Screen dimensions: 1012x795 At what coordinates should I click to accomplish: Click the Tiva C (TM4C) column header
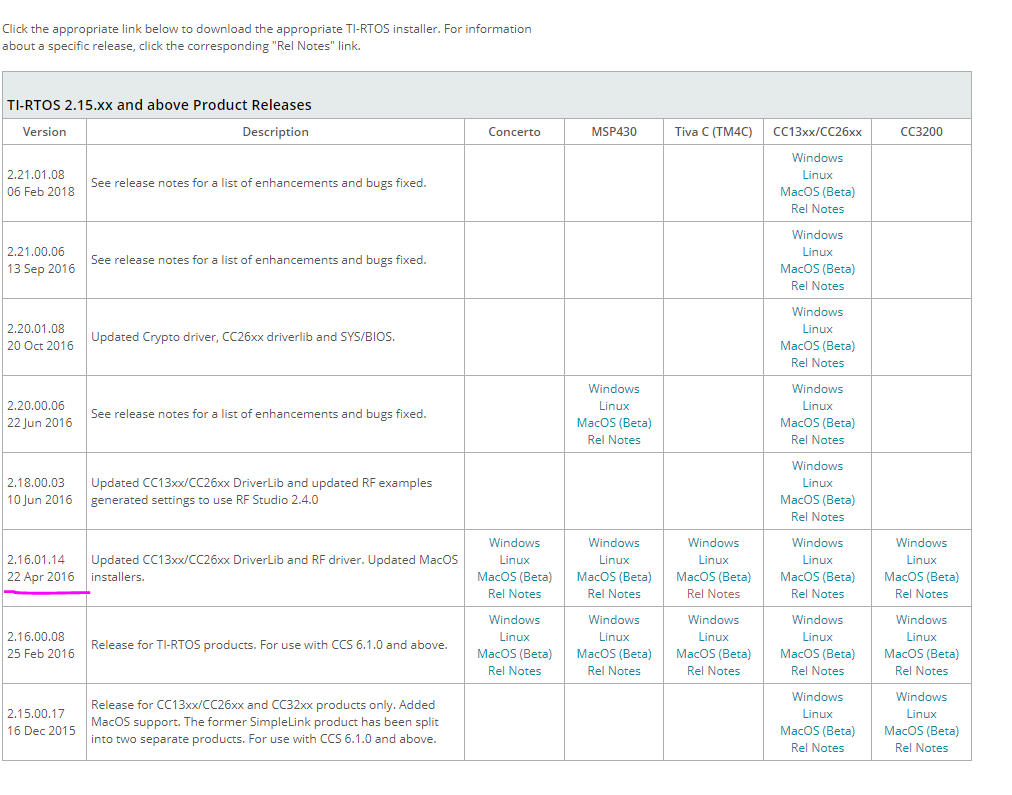pos(713,132)
